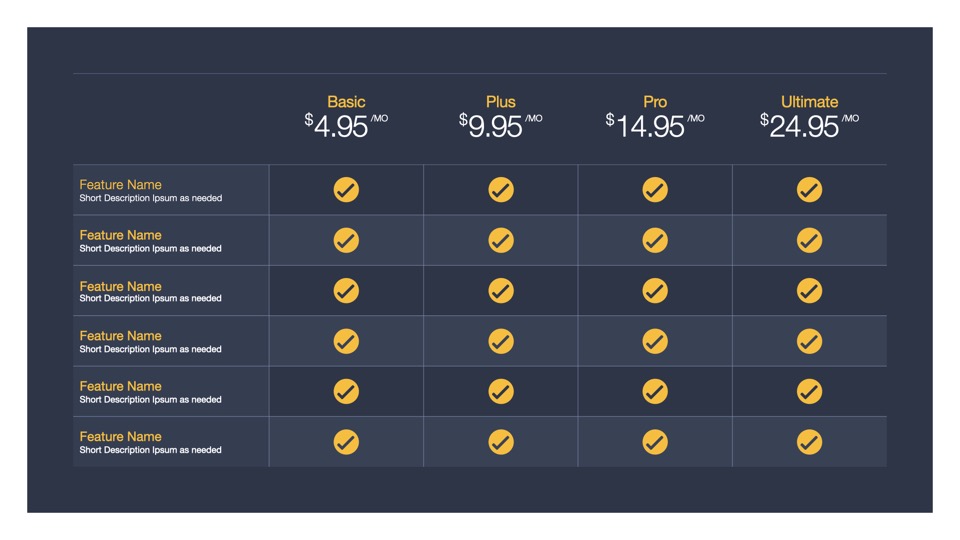Image resolution: width=960 pixels, height=540 pixels.
Task: Click the $14.95 price text
Action: tap(649, 127)
